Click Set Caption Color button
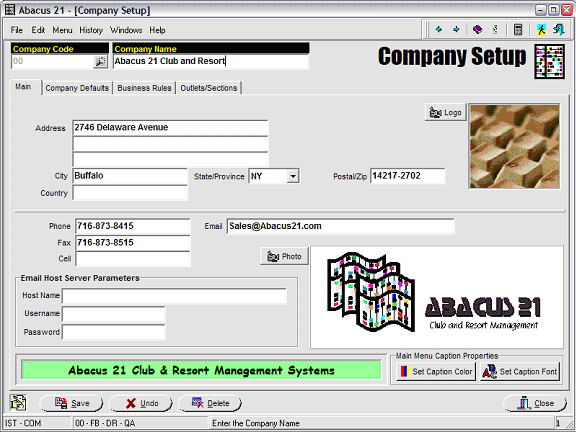576x432 pixels. [x=436, y=371]
